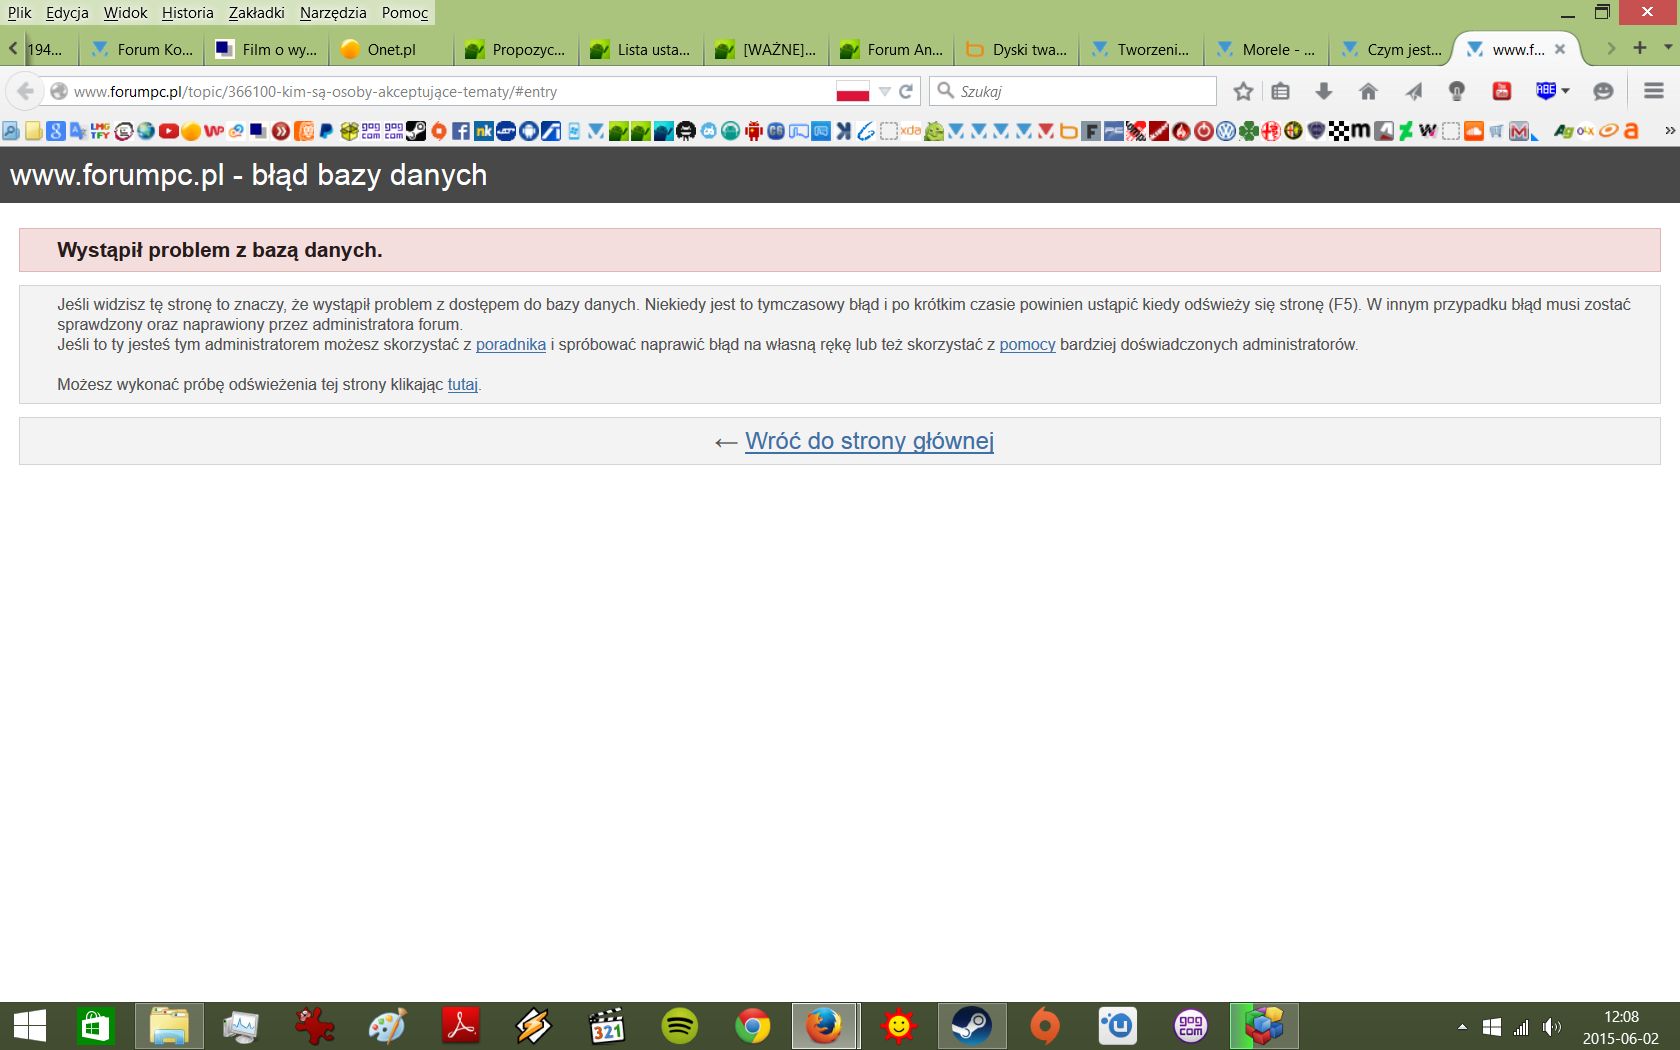Bookmark this page with the star icon

point(1243,92)
